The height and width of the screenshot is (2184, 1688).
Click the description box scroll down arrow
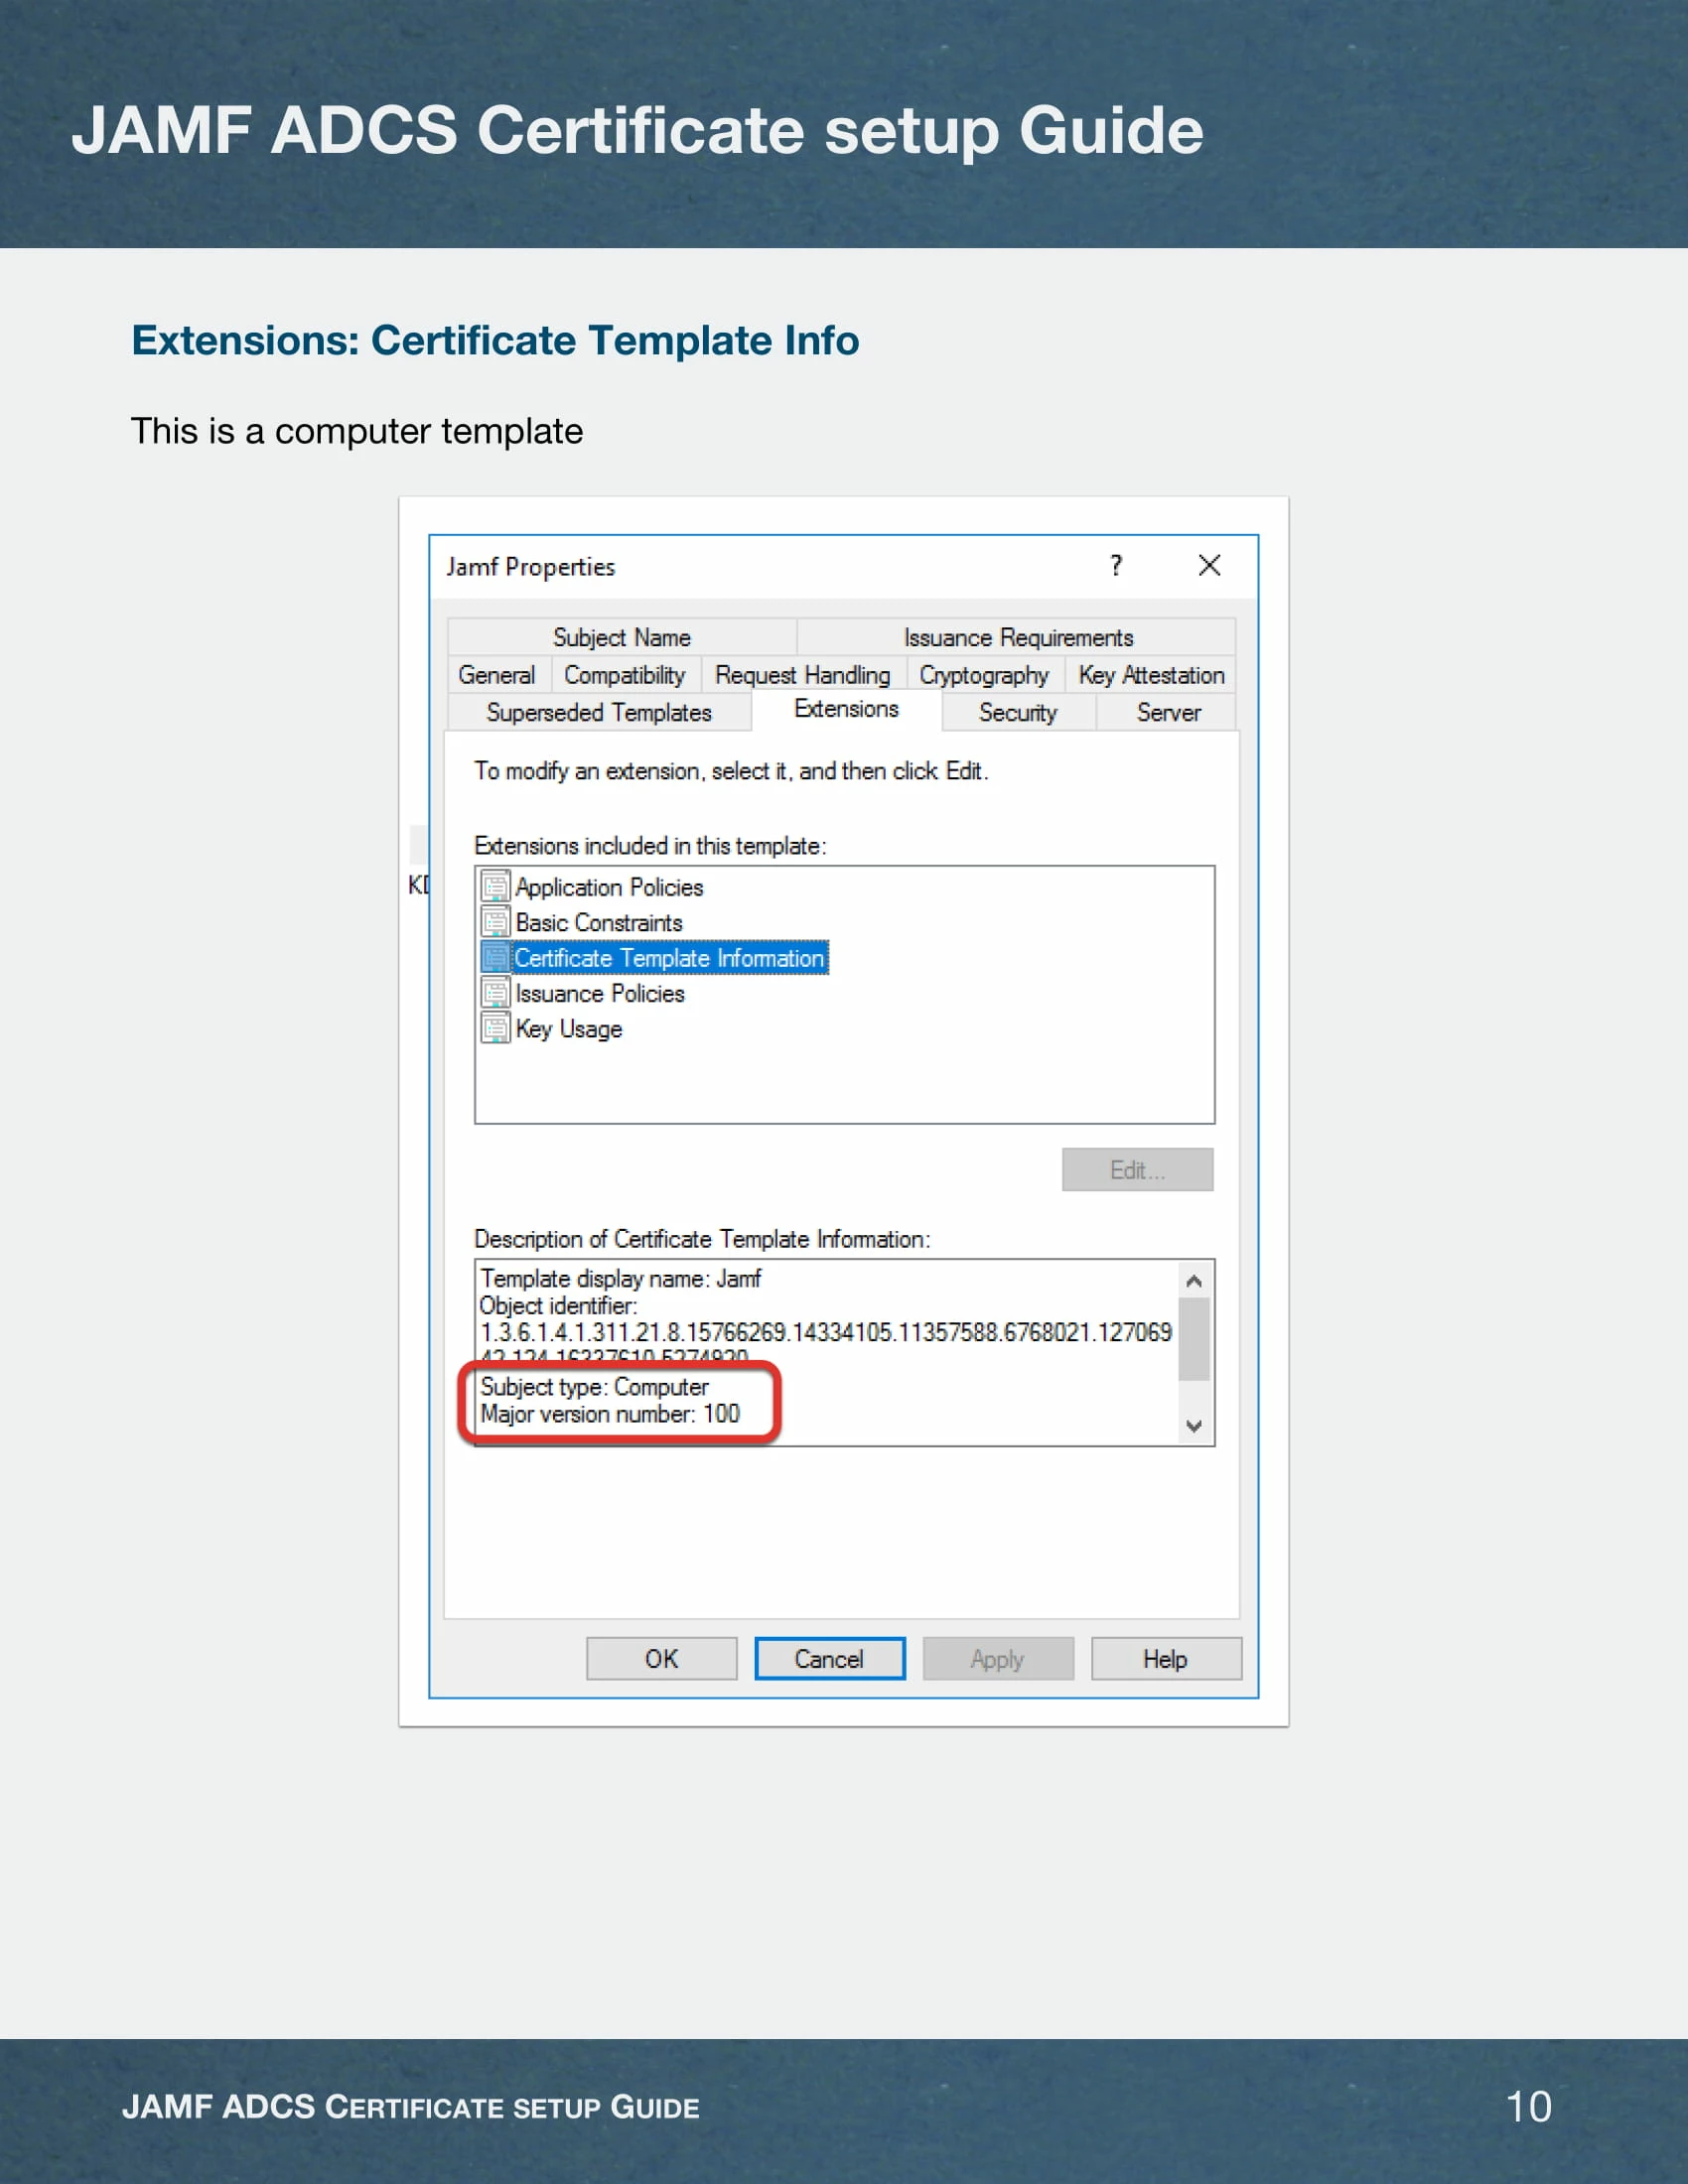point(1193,1425)
